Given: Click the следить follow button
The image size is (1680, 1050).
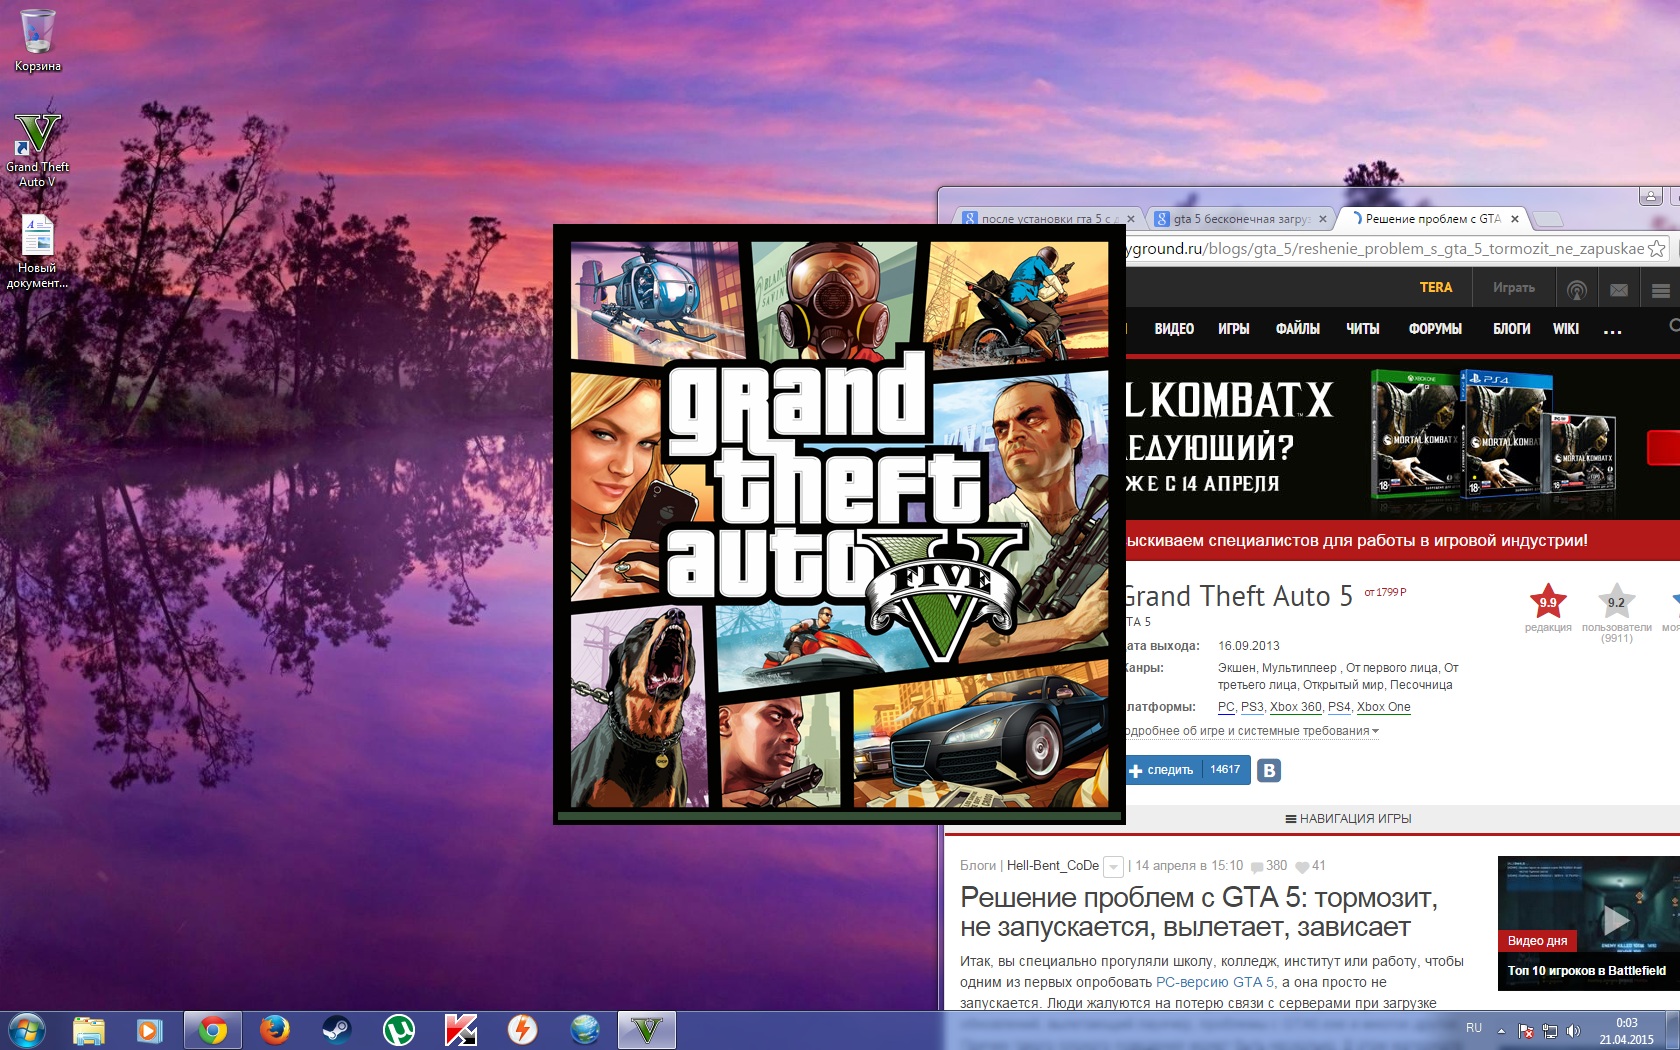Looking at the screenshot, I should tap(1188, 770).
